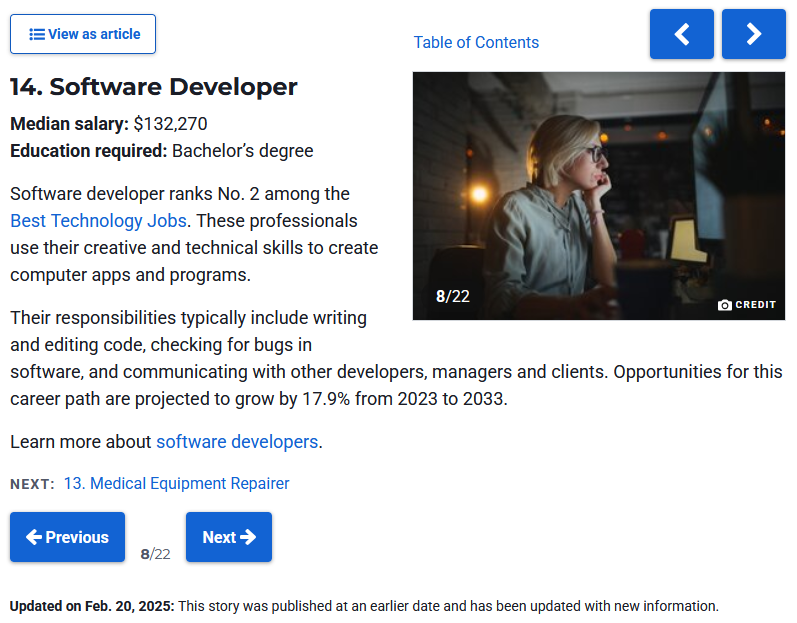Image resolution: width=797 pixels, height=623 pixels.
Task: Click the Bachelor's degree text
Action: (242, 151)
